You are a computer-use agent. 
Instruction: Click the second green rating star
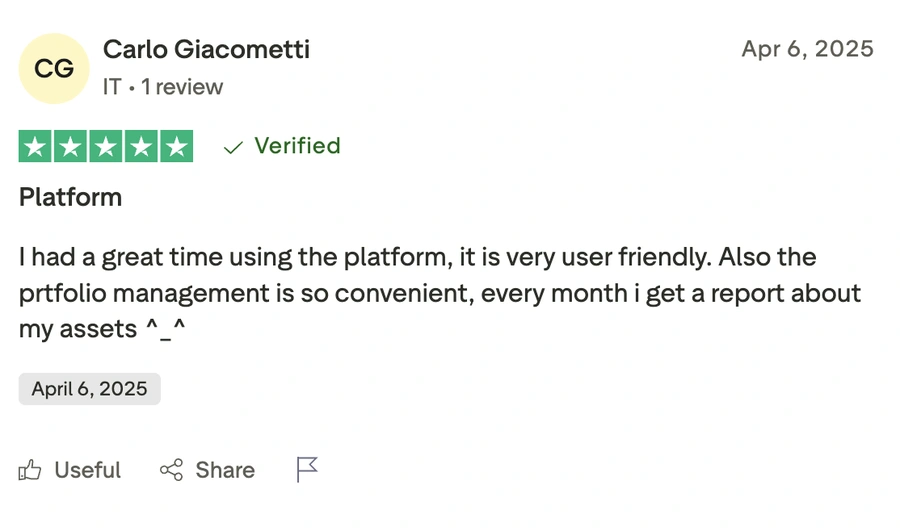click(70, 147)
